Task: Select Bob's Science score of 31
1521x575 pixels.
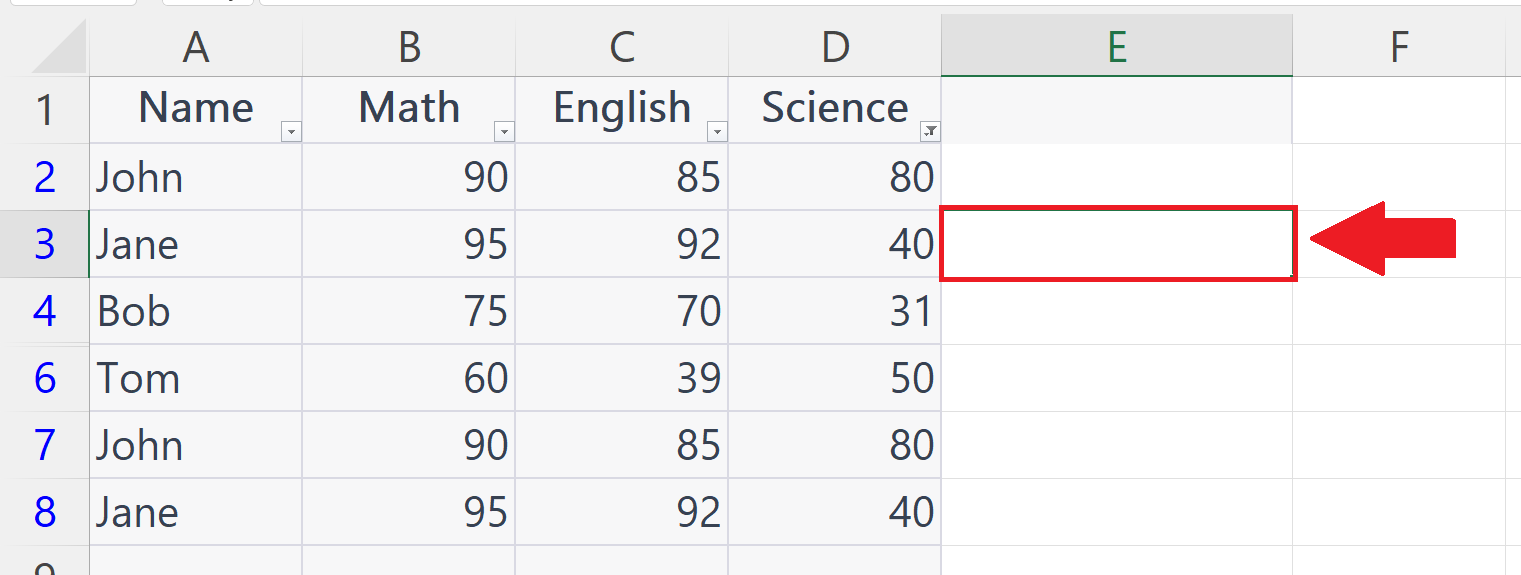Action: (x=835, y=311)
